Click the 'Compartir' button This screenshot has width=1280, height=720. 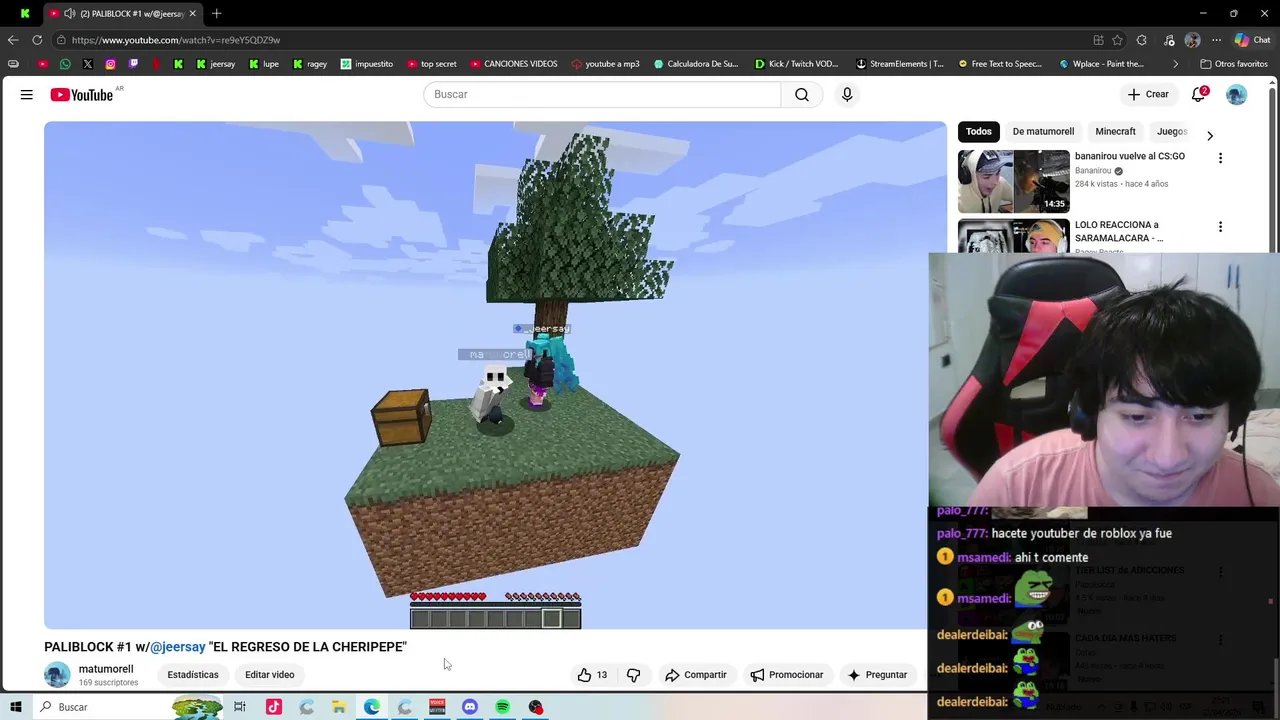696,675
